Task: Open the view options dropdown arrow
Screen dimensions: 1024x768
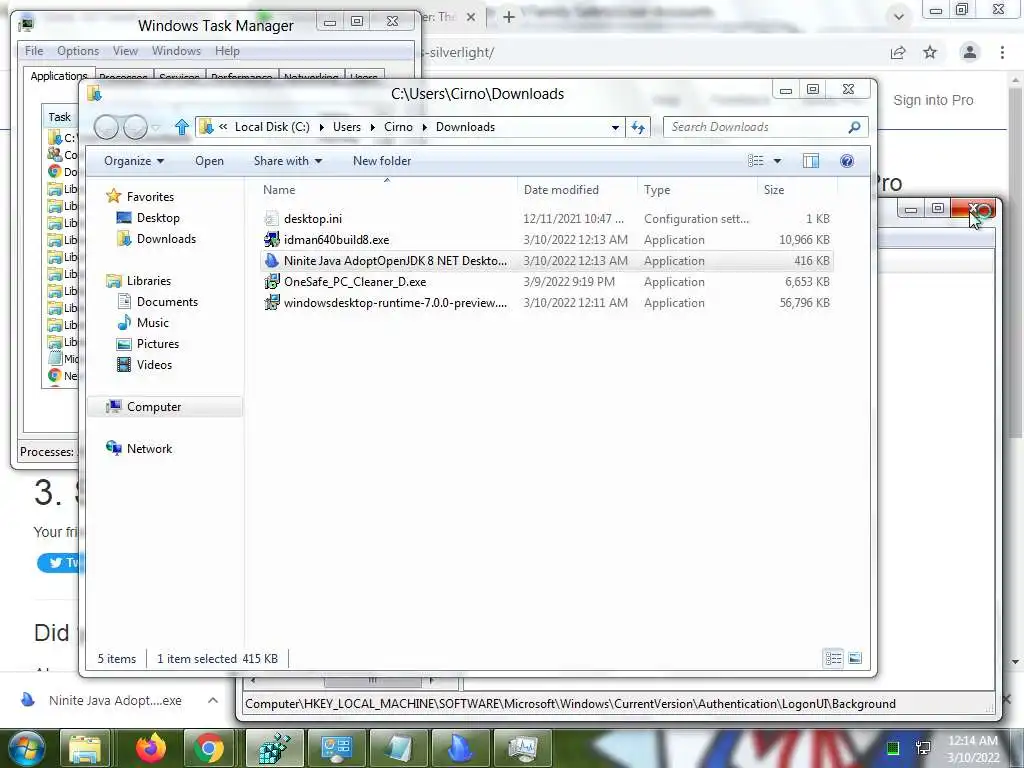Action: pos(777,161)
